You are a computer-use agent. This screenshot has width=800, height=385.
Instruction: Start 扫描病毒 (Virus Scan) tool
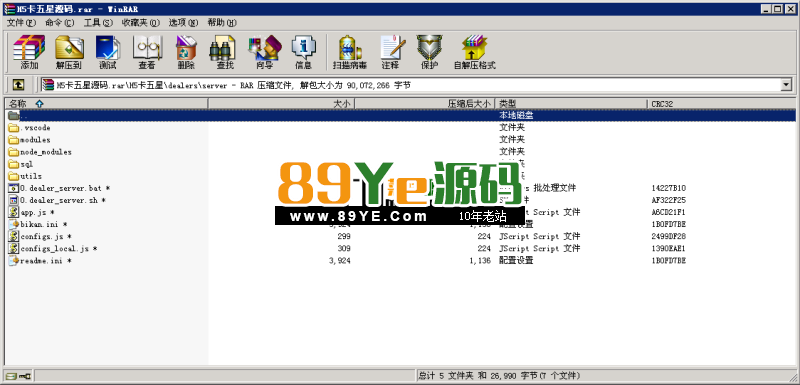tap(349, 52)
